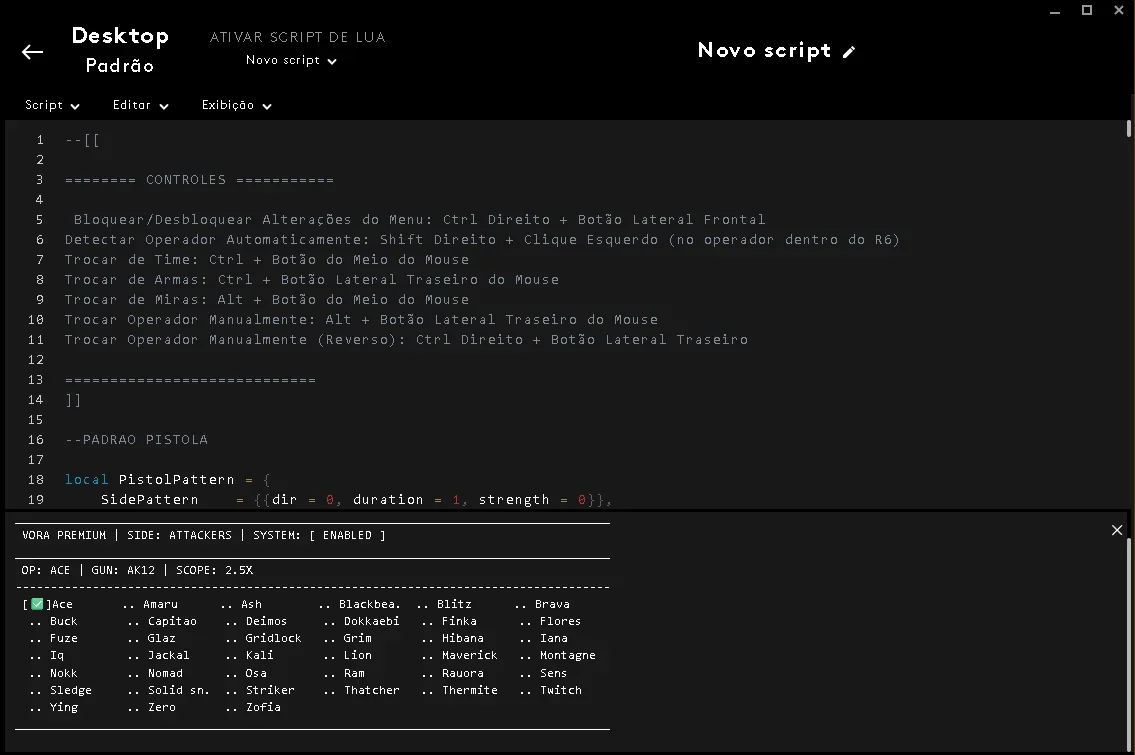Click the code editor vertical scrollbar

pyautogui.click(x=1128, y=129)
